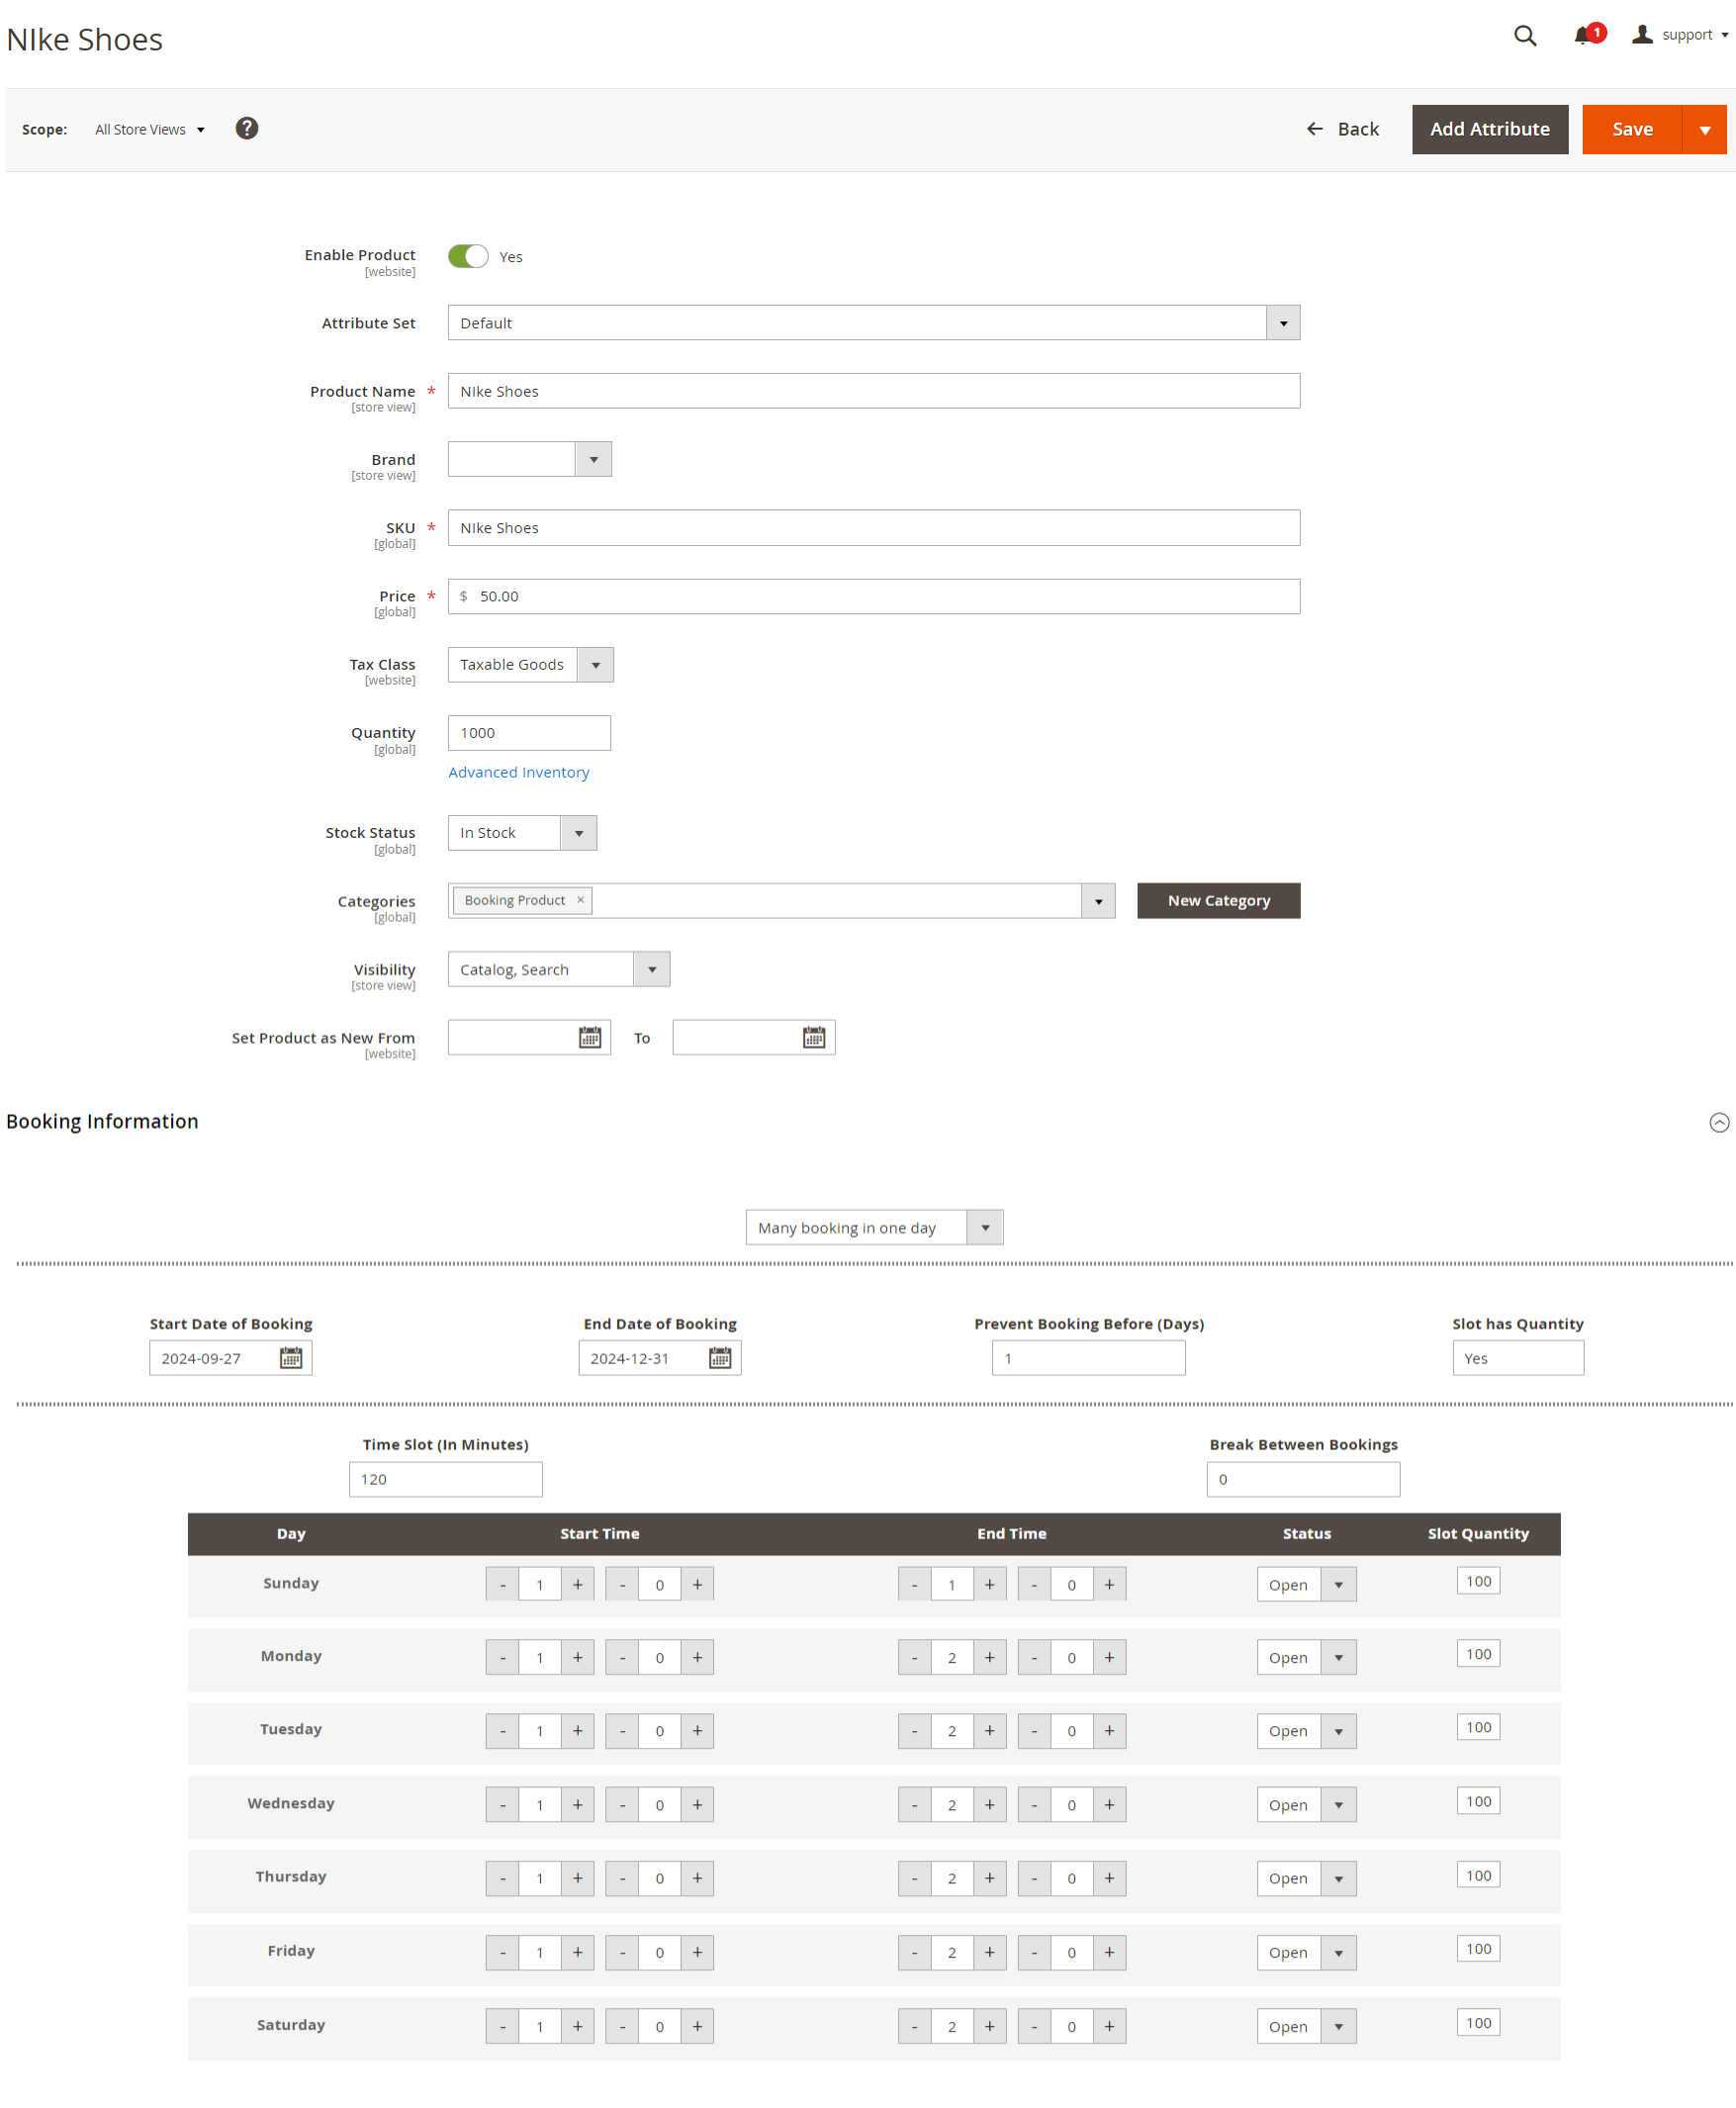Click the orange Save button

pyautogui.click(x=1631, y=129)
